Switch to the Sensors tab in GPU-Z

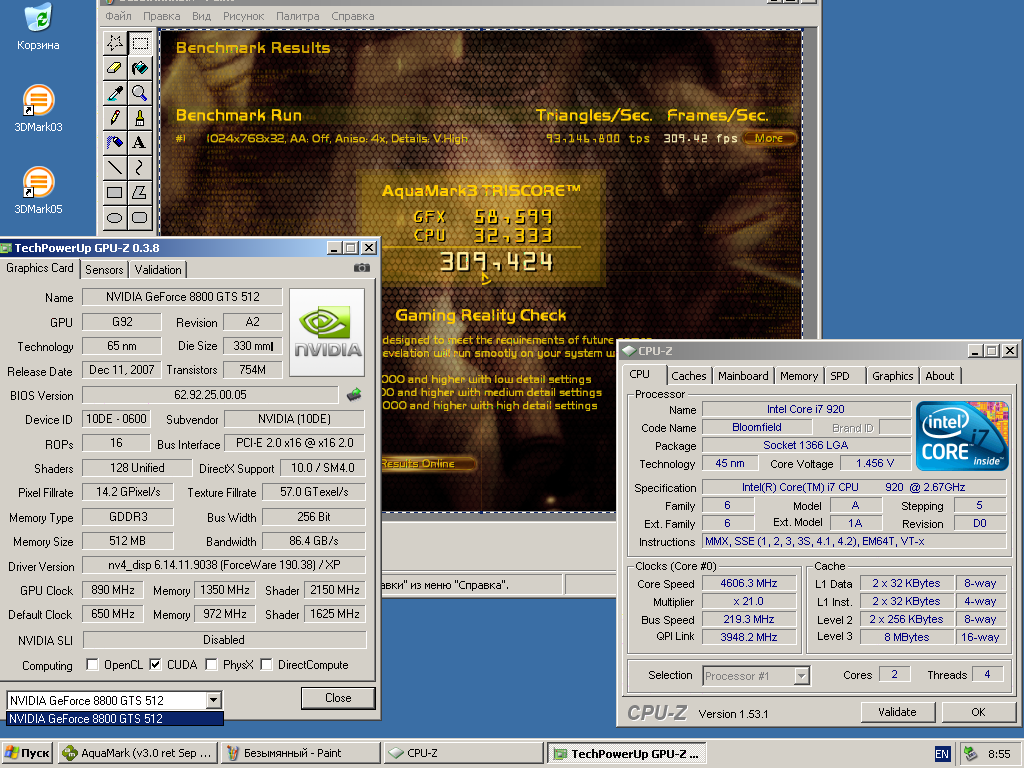(x=104, y=270)
